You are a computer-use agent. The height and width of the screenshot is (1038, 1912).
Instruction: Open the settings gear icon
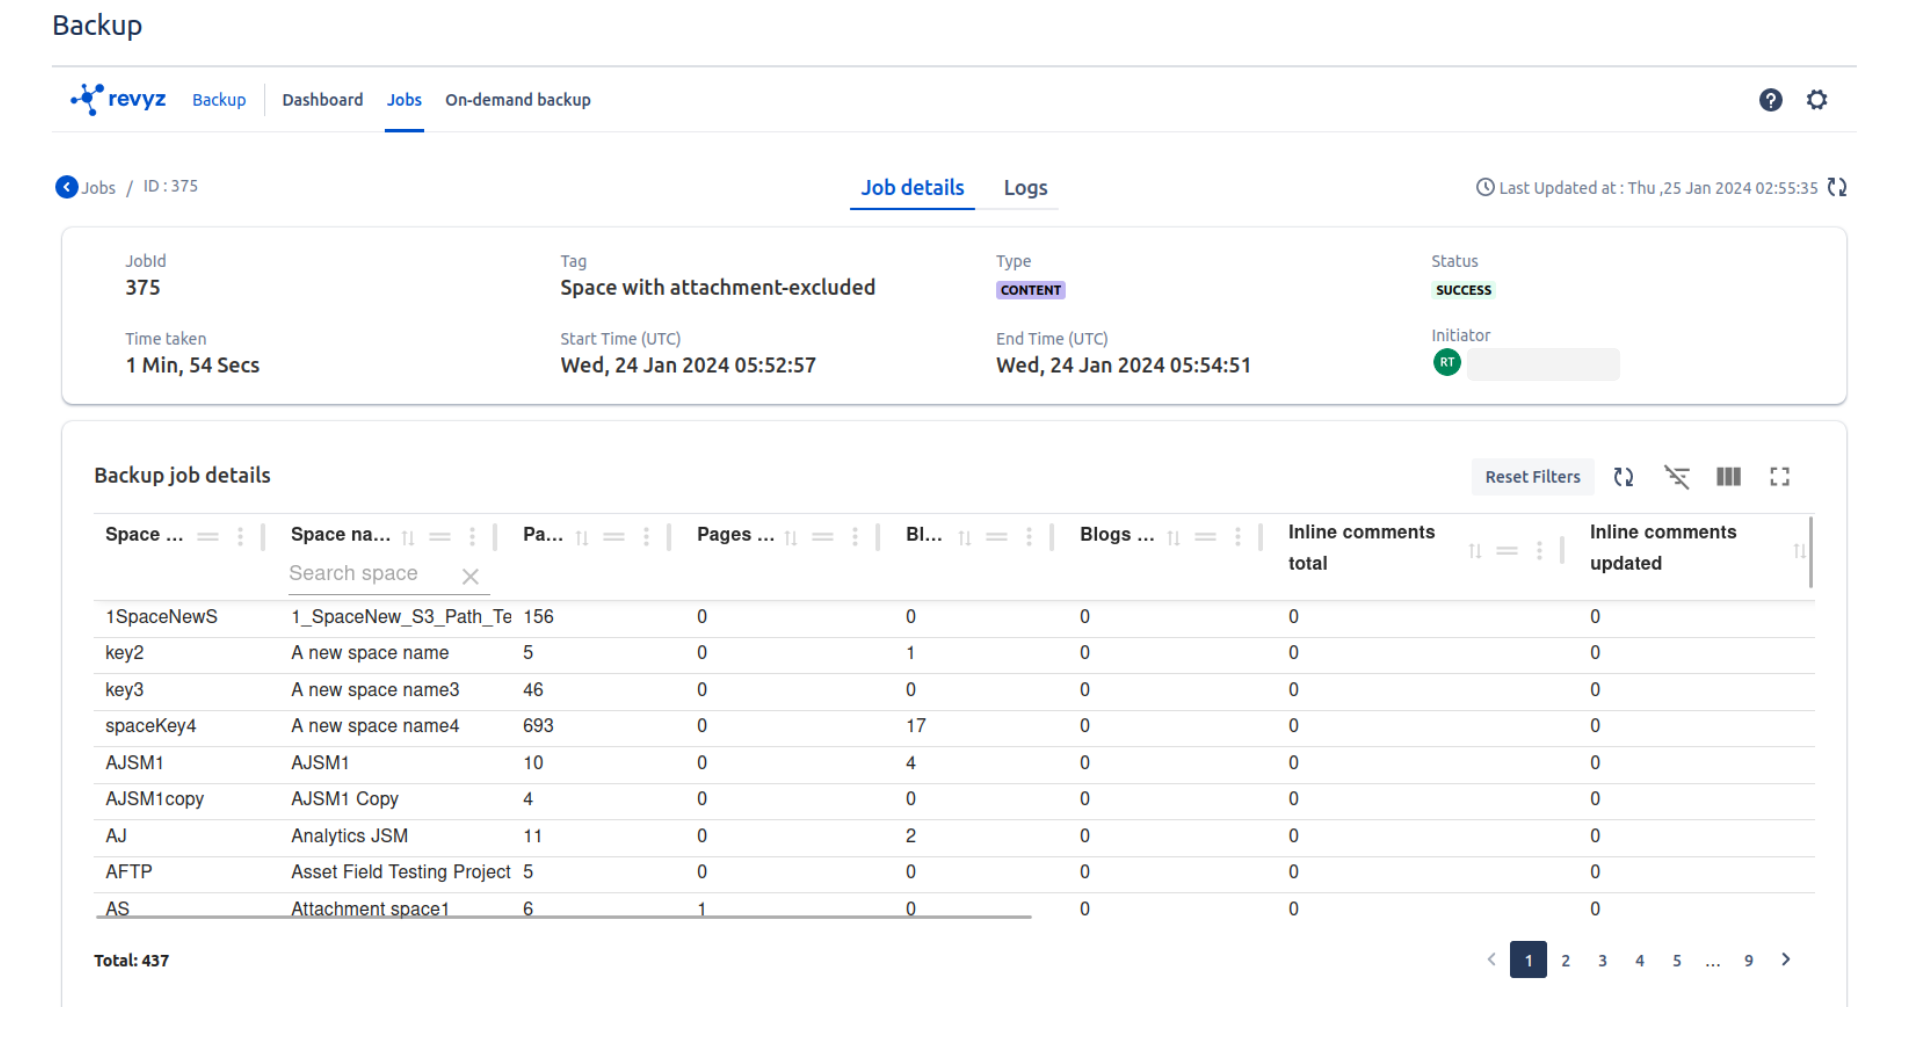point(1817,100)
